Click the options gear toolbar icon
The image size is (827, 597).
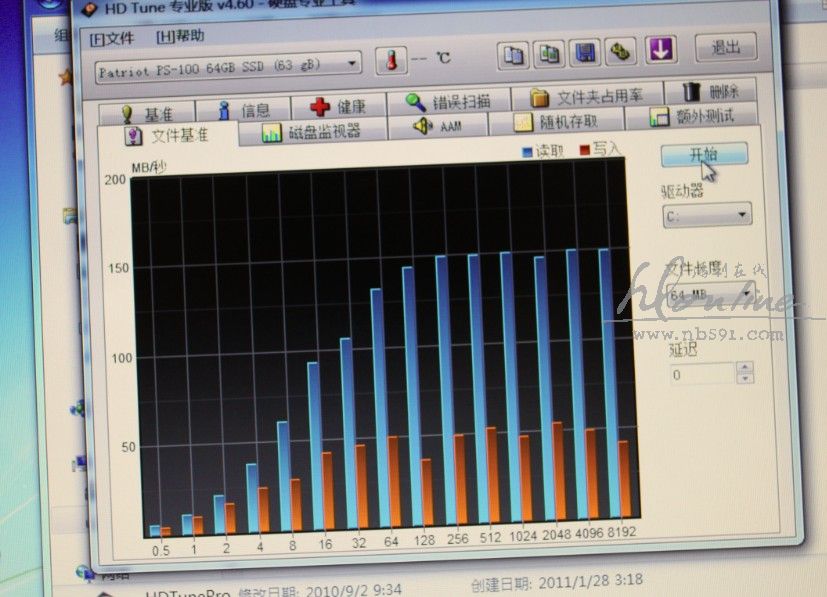(620, 51)
